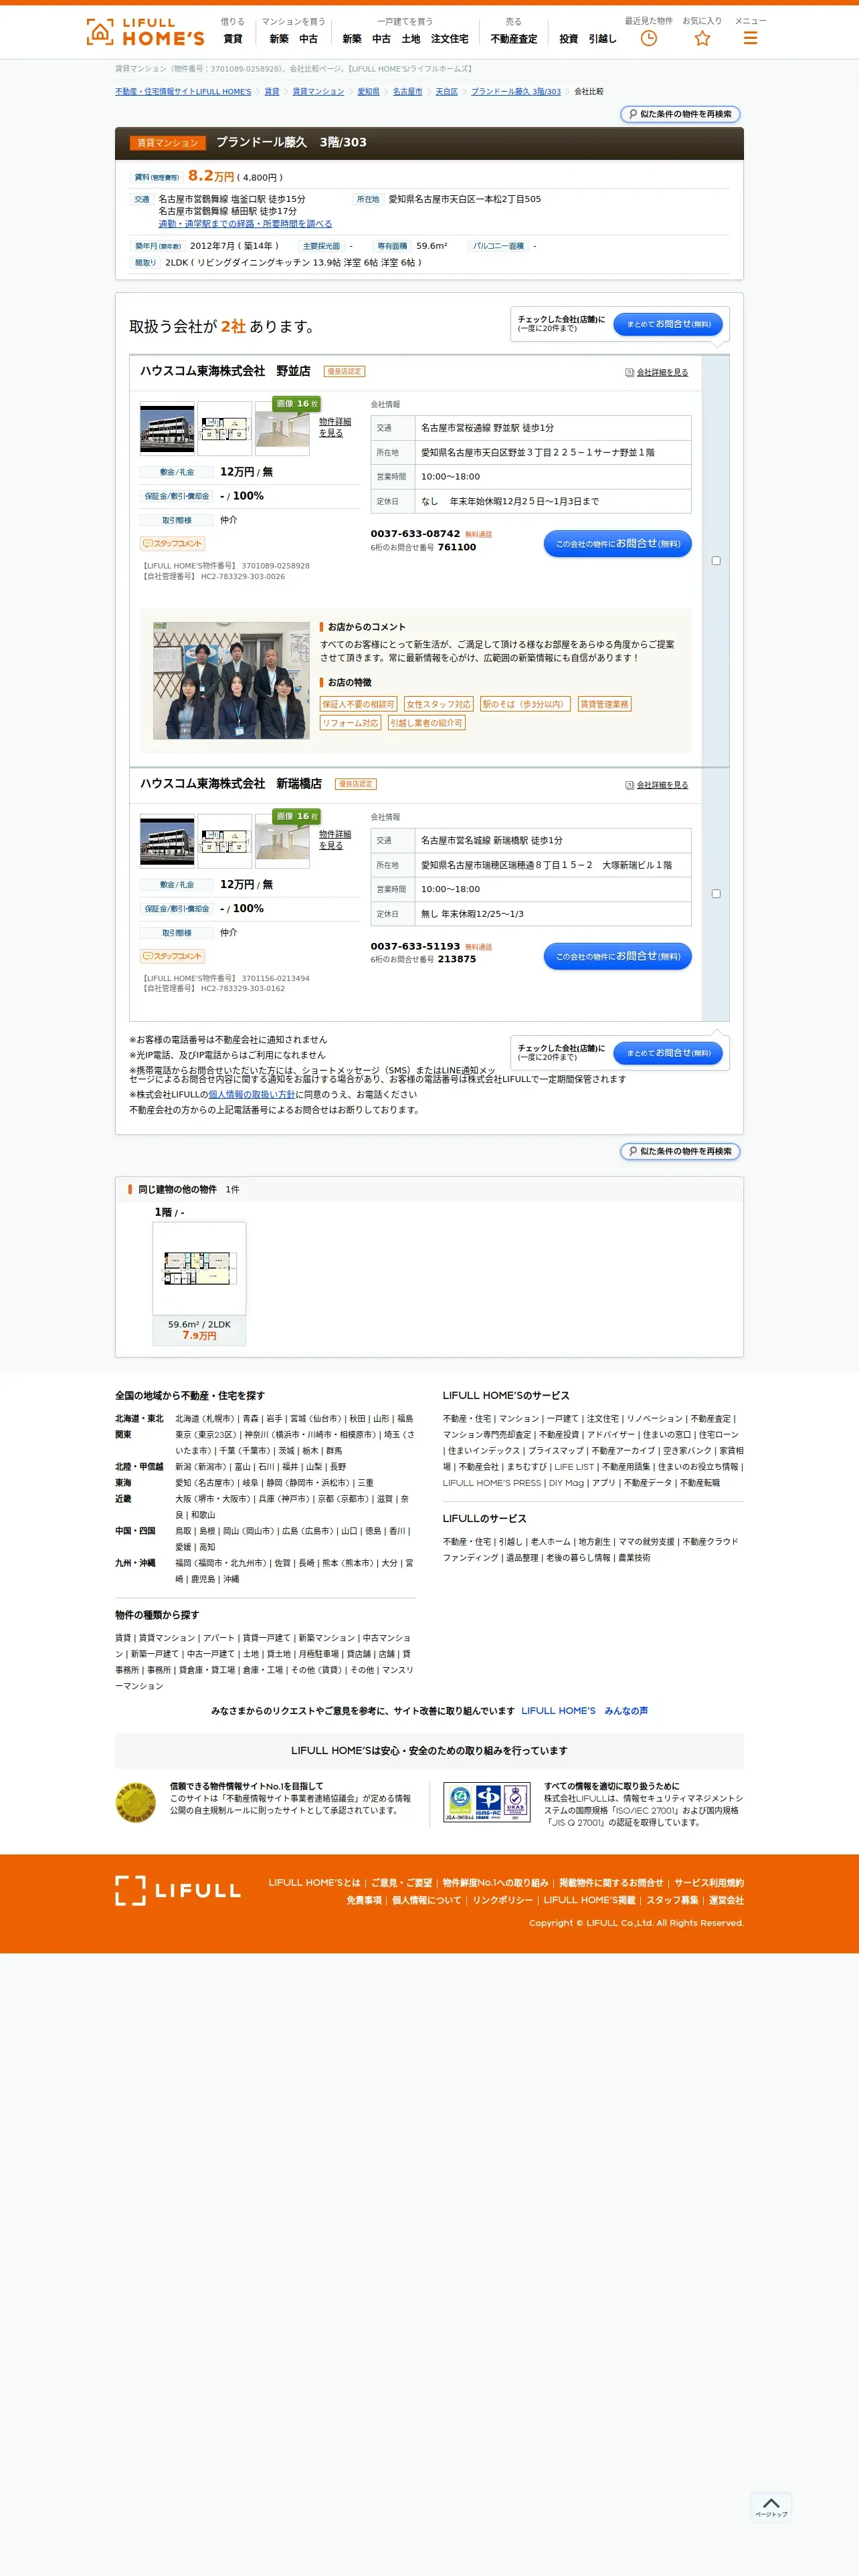The height and width of the screenshot is (2576, 859).
Task: View the building exterior photo for 新瑞橋店
Action: 167,841
